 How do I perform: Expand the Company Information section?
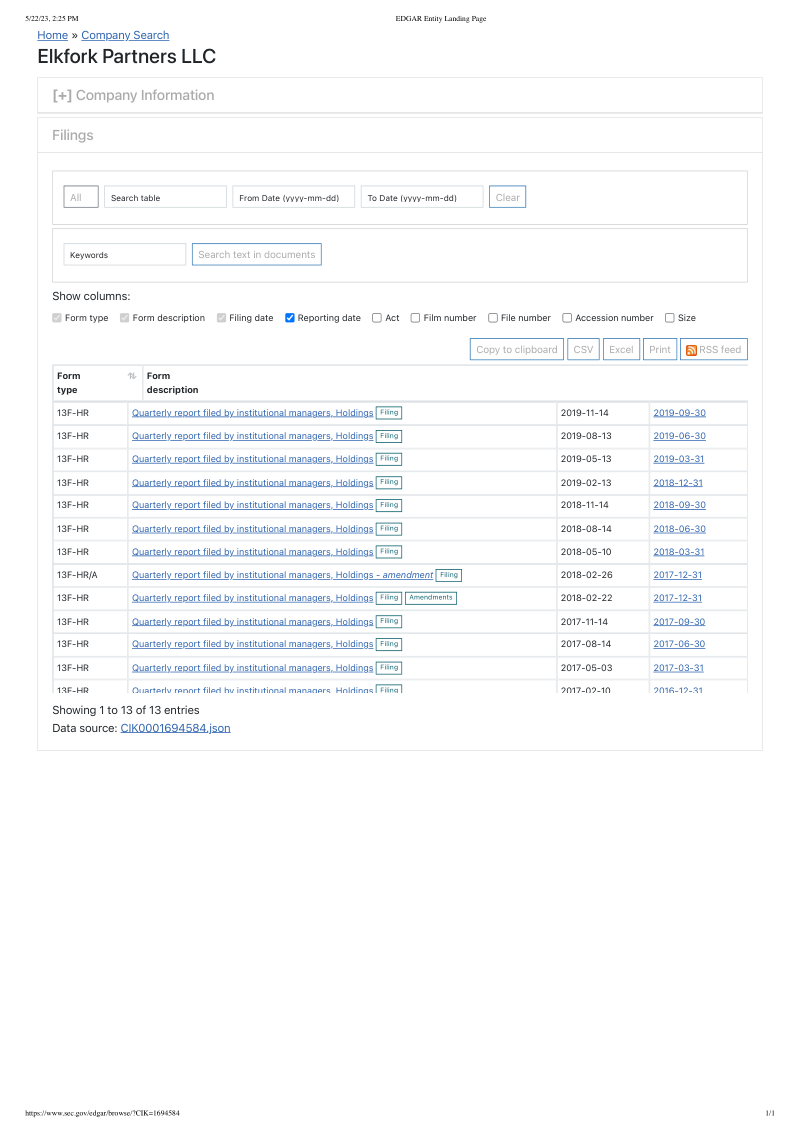coord(134,95)
